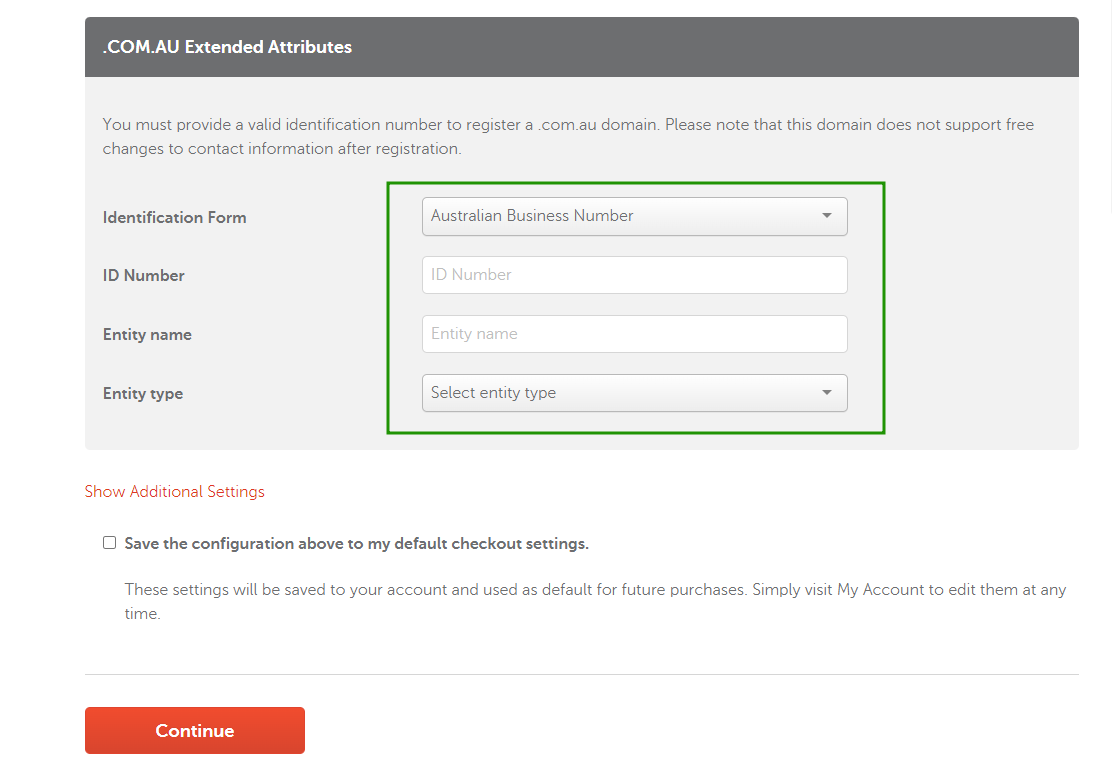Expand the Select entity type dropdown
This screenshot has width=1112, height=769.
634,393
